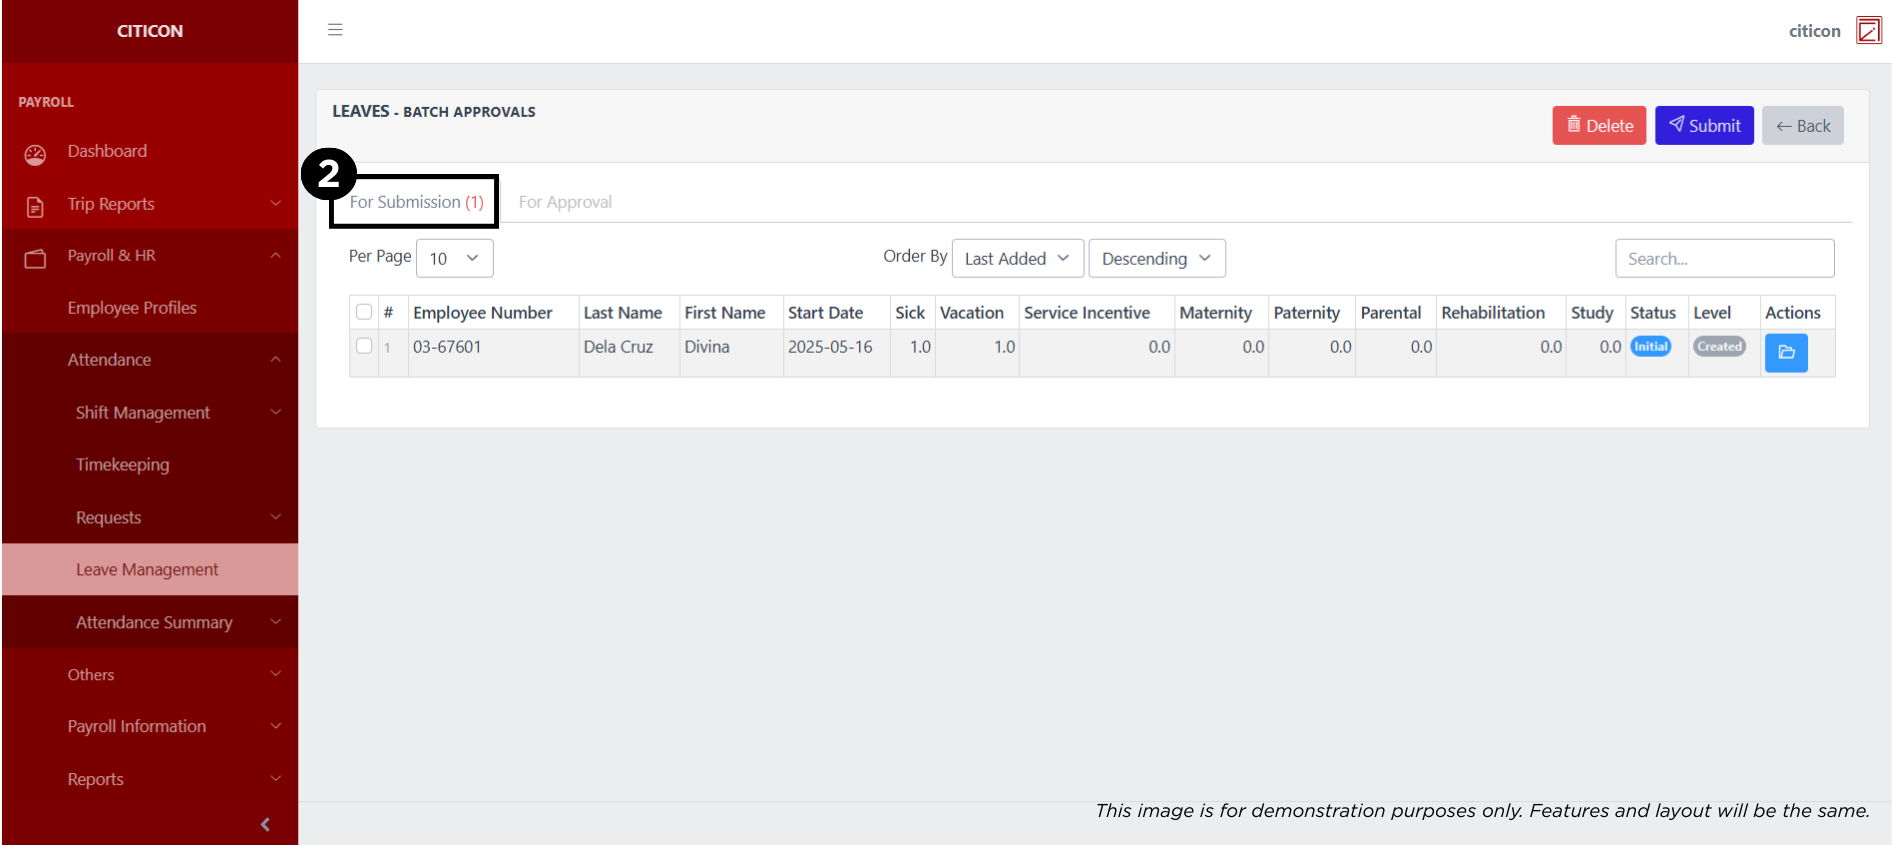Toggle the select-all checkbox in table header
Image resolution: width=1892 pixels, height=845 pixels.
[364, 312]
